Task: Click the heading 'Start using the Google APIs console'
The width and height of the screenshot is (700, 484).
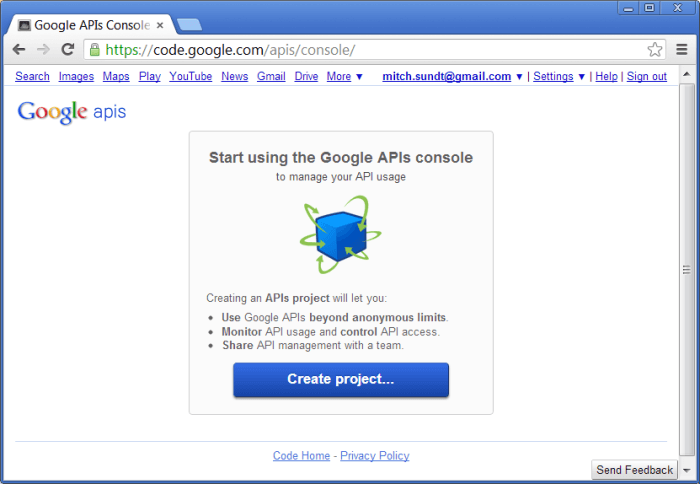Action: tap(341, 158)
